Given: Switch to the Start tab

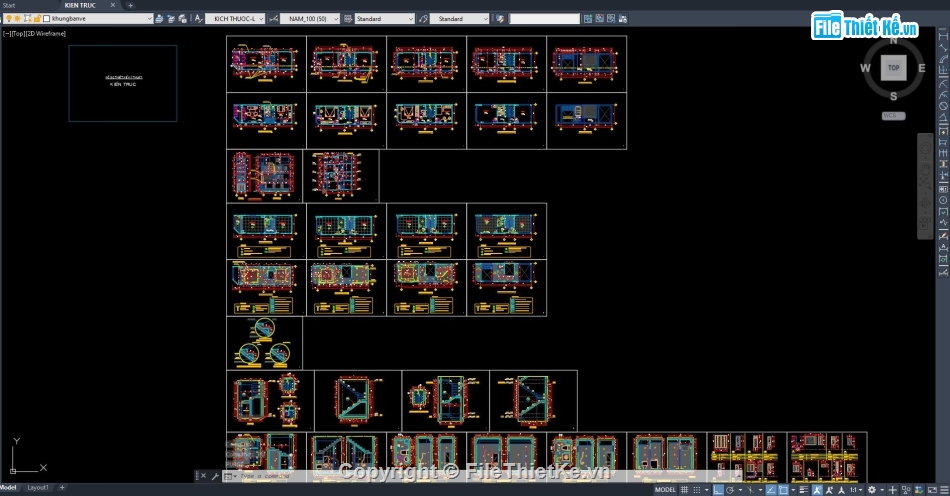Looking at the screenshot, I should coord(10,5).
